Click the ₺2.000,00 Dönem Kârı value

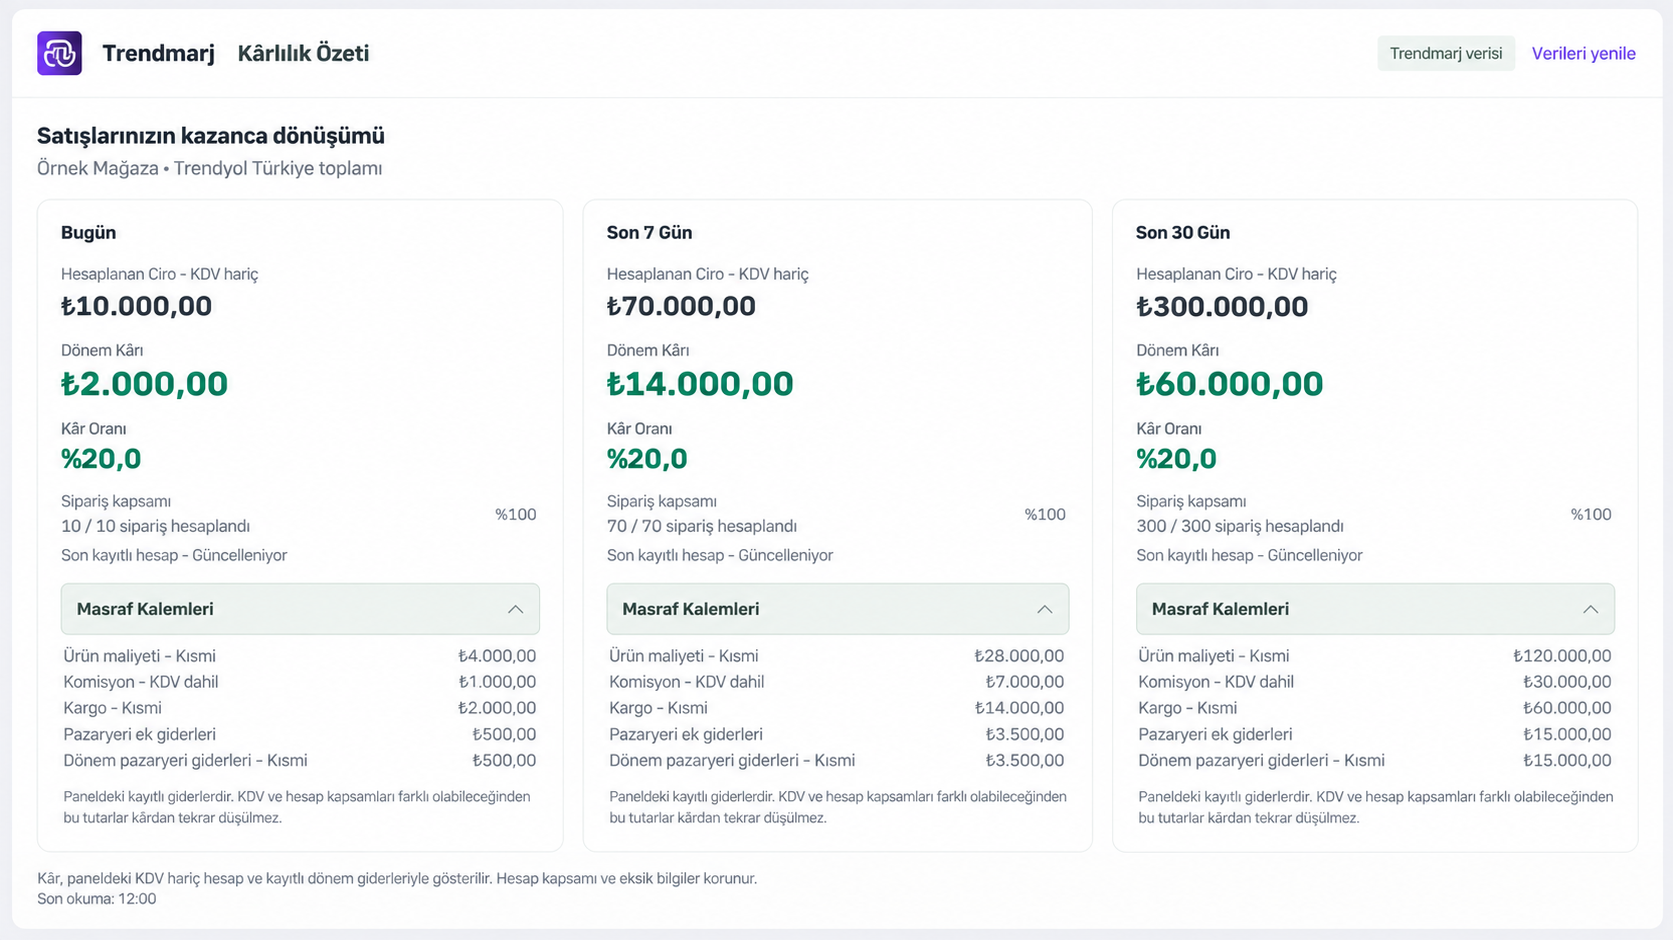point(144,384)
